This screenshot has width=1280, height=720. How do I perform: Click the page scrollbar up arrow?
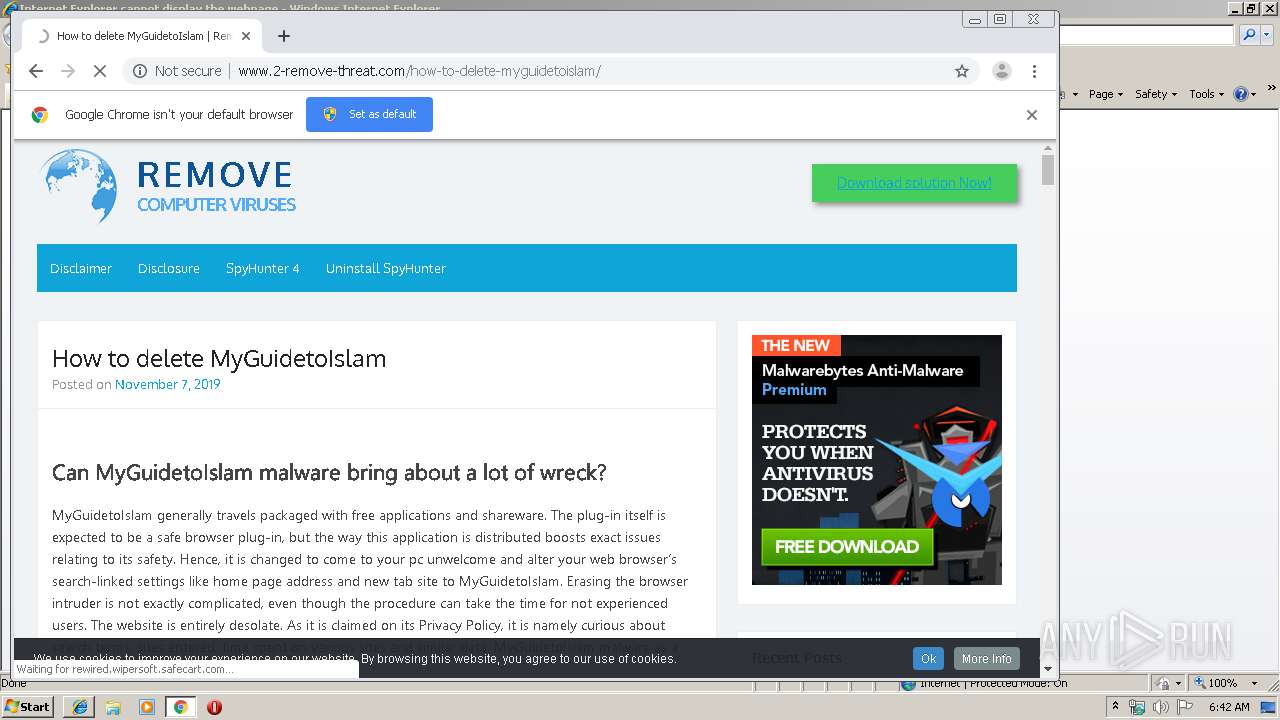click(x=1048, y=150)
